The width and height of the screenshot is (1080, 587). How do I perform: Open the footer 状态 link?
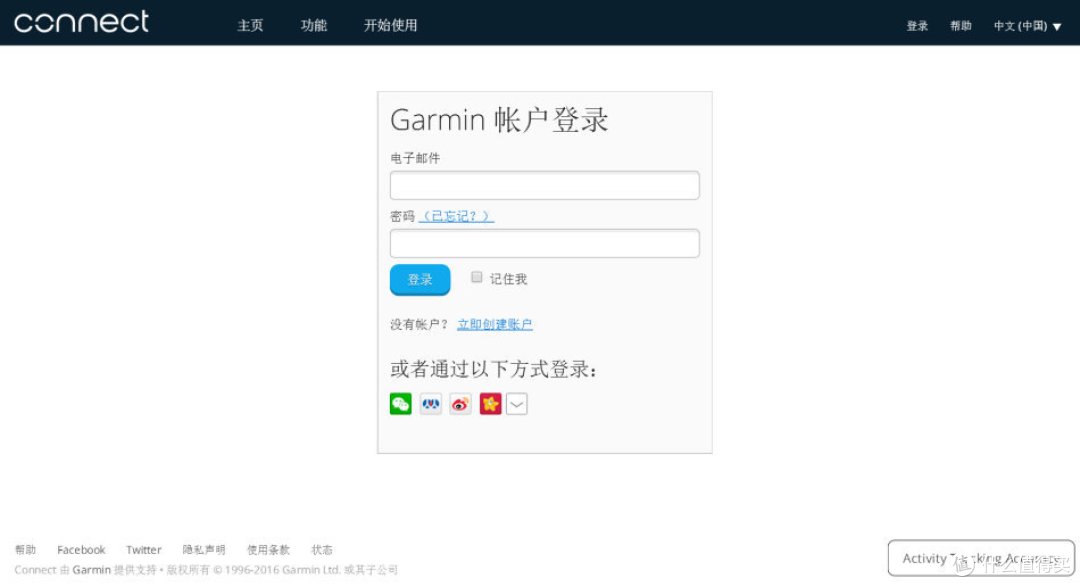click(x=322, y=550)
